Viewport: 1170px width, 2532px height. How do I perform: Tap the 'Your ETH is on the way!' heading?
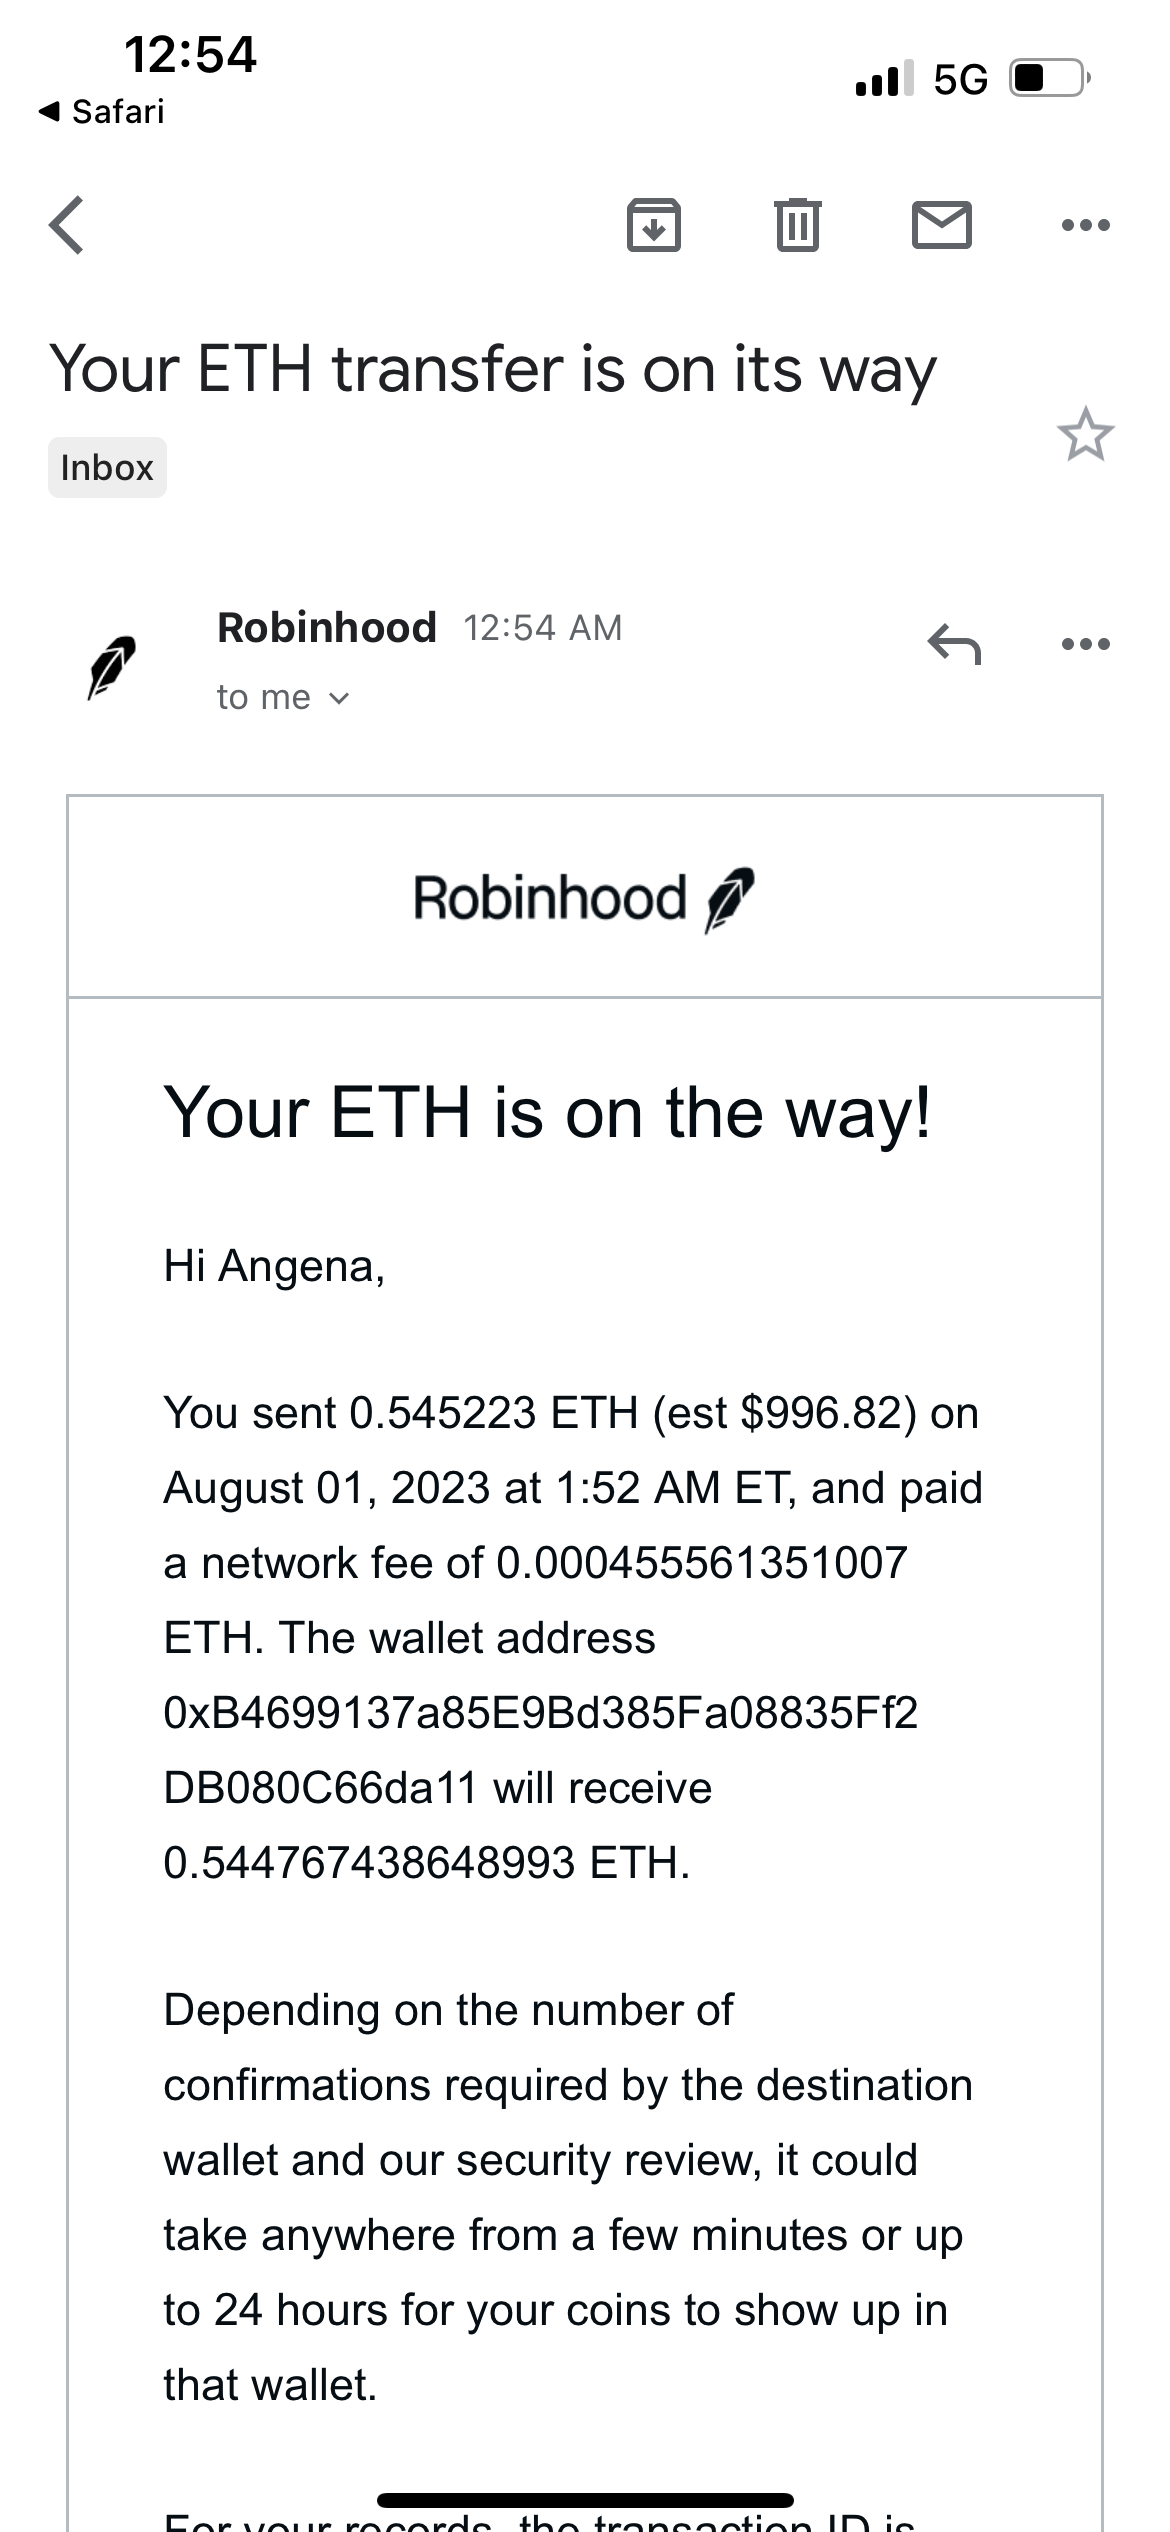(x=548, y=1112)
